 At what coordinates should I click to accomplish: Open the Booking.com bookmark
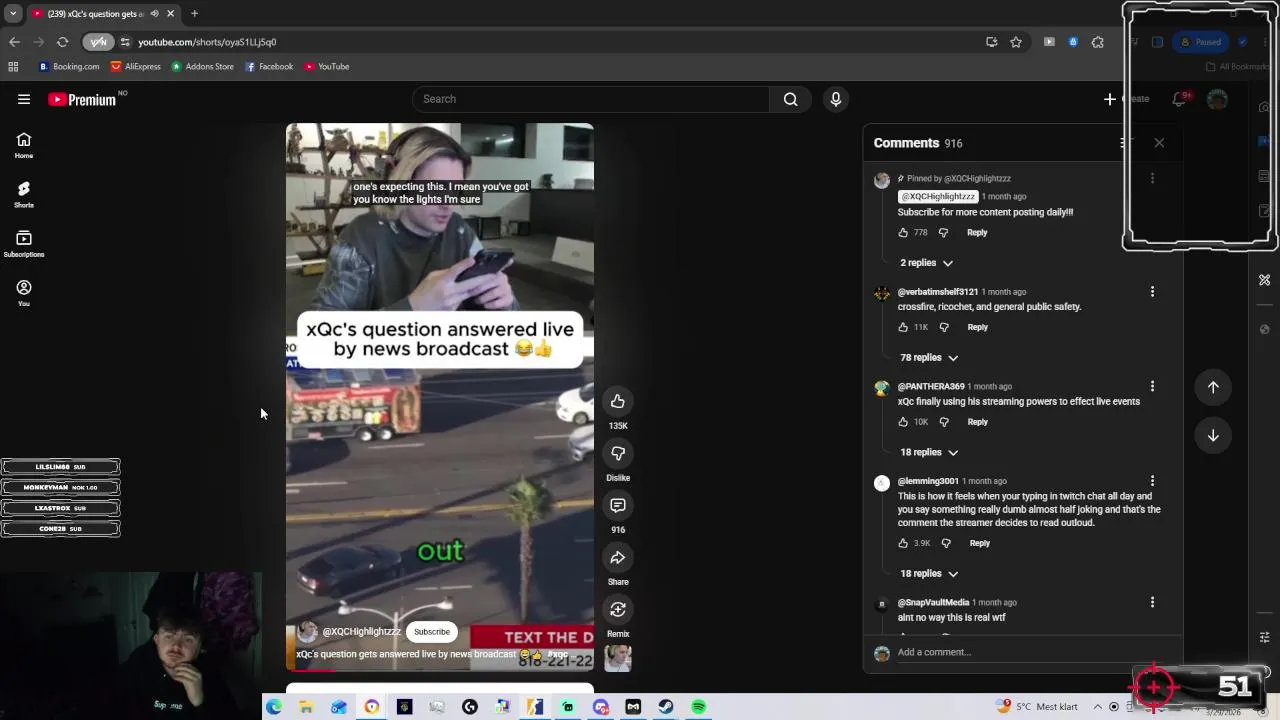coord(69,67)
